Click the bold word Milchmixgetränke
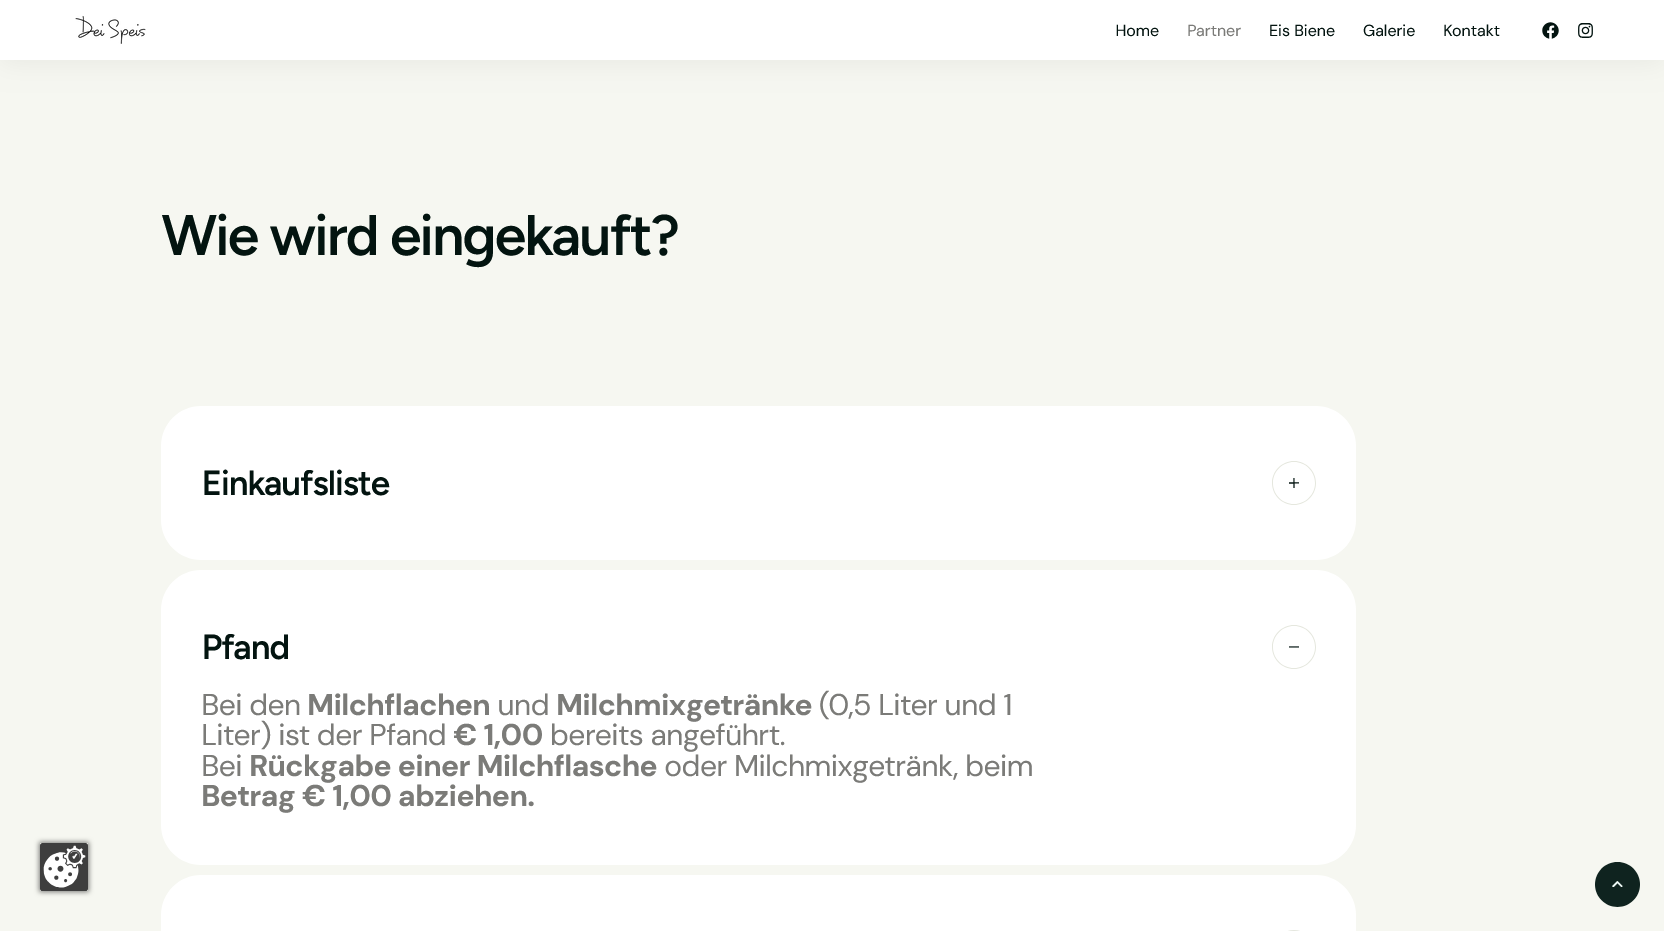The height and width of the screenshot is (931, 1664). [x=683, y=705]
